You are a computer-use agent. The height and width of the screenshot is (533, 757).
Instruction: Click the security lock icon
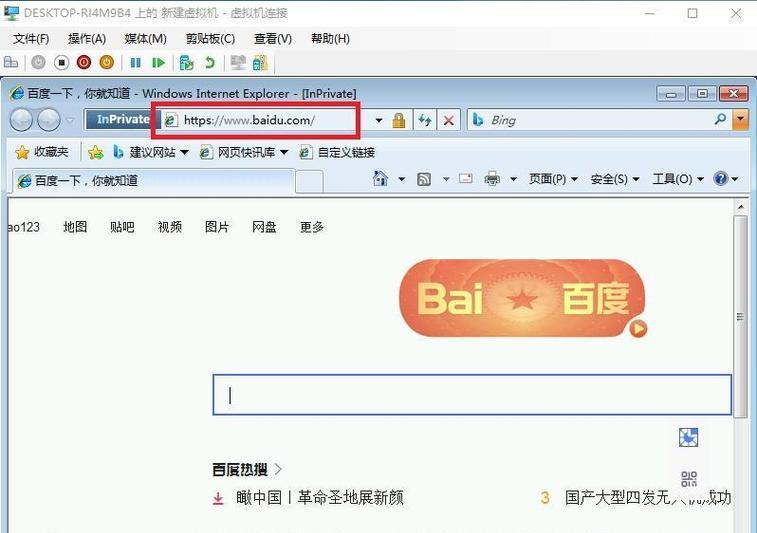399,120
